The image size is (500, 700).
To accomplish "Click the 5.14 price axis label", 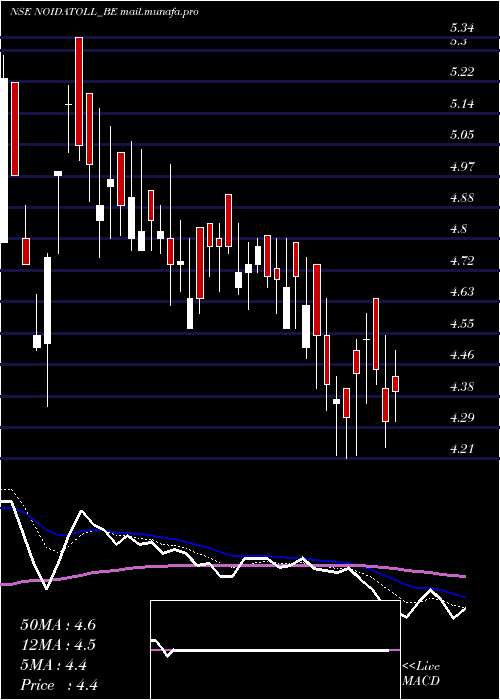I will click(462, 104).
